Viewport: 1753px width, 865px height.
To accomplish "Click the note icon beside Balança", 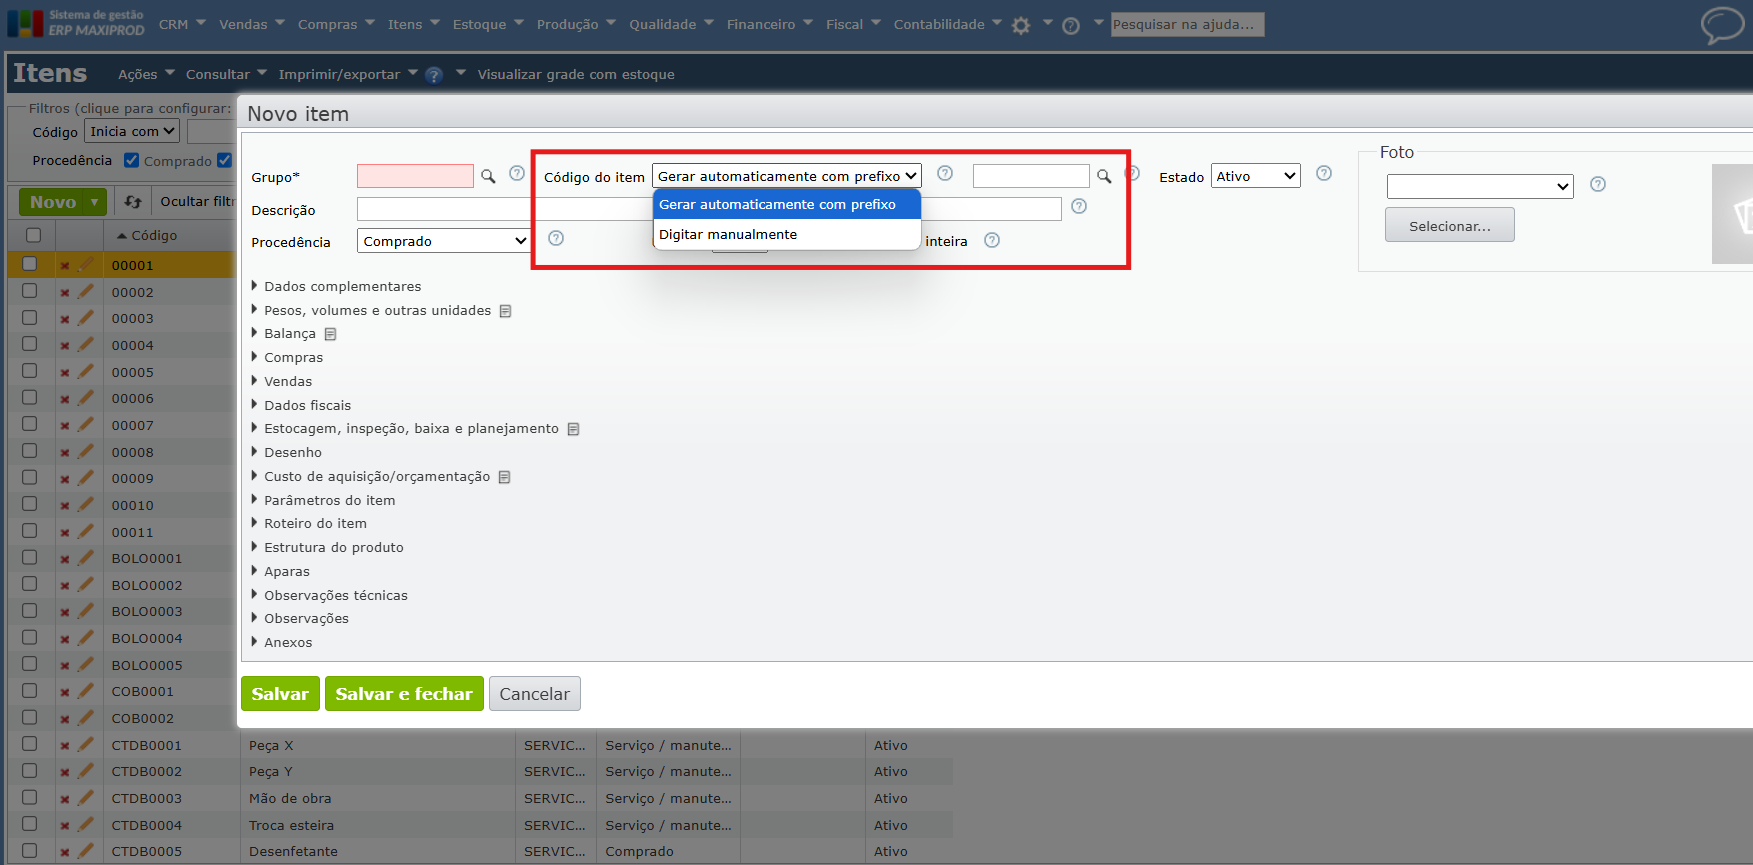I will click(330, 334).
